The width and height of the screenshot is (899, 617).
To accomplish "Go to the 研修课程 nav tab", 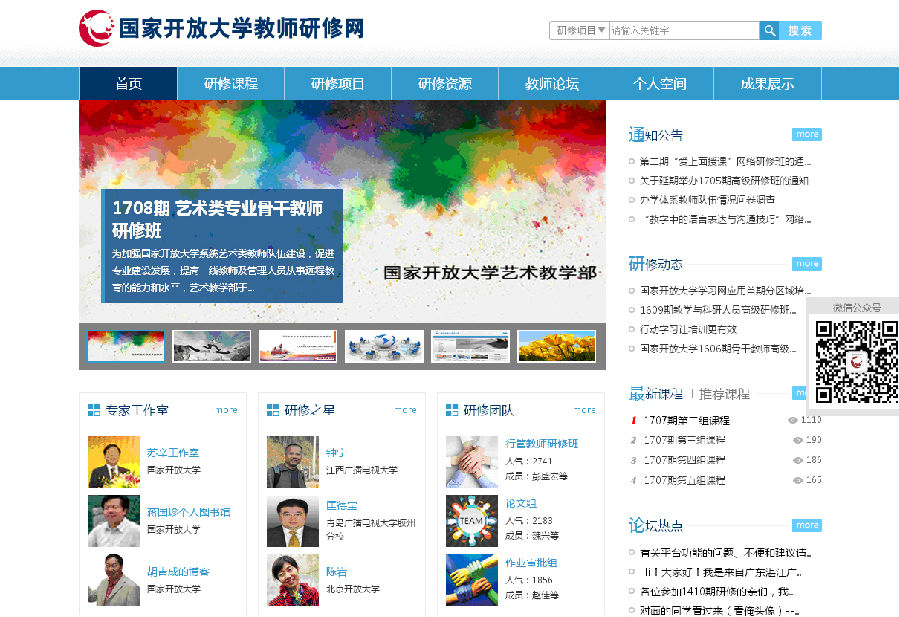I will [231, 84].
